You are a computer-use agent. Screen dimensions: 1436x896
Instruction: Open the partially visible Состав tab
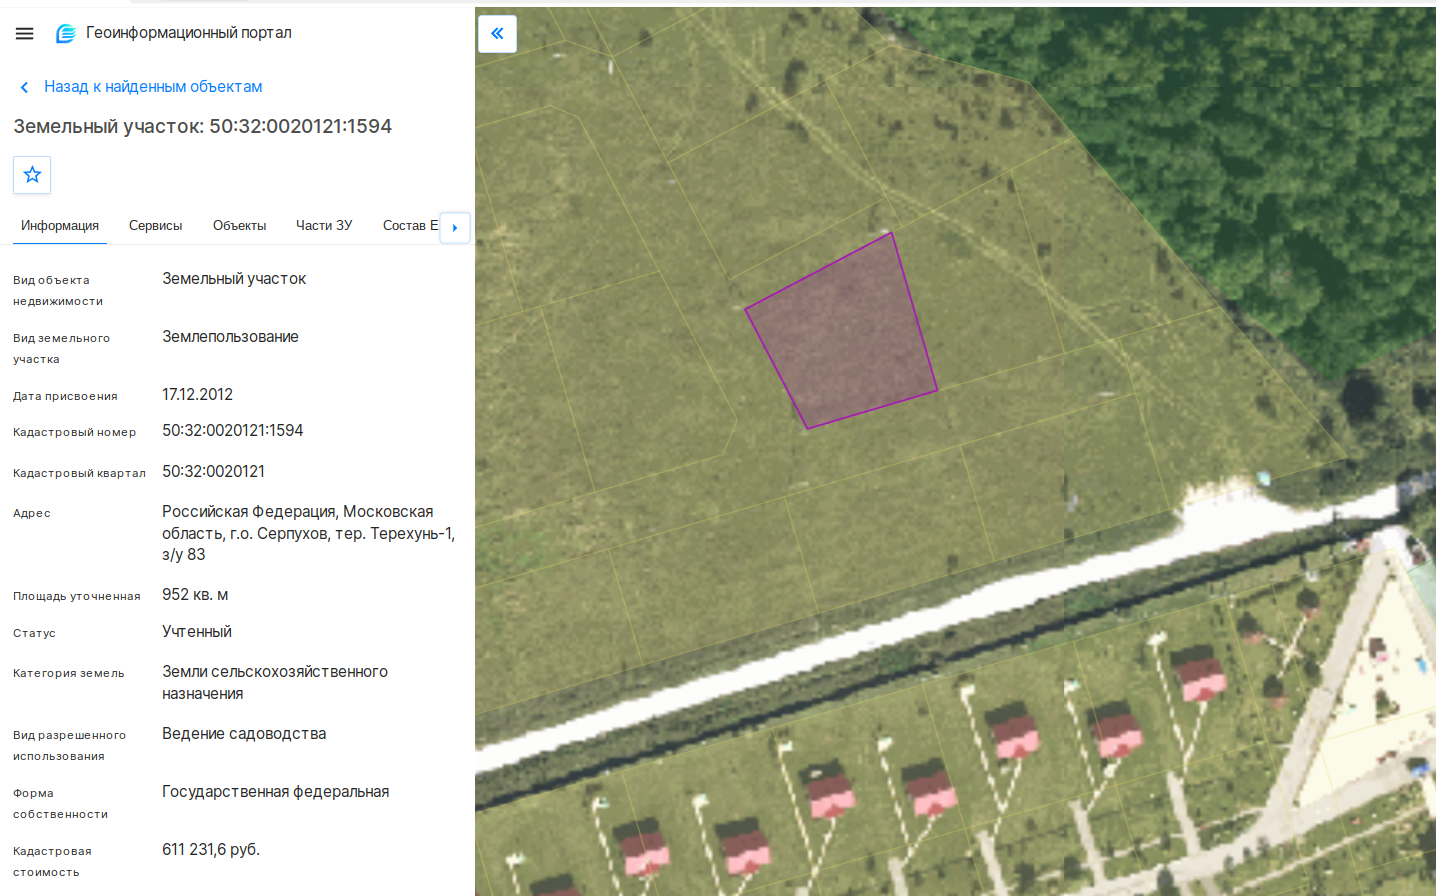[410, 226]
